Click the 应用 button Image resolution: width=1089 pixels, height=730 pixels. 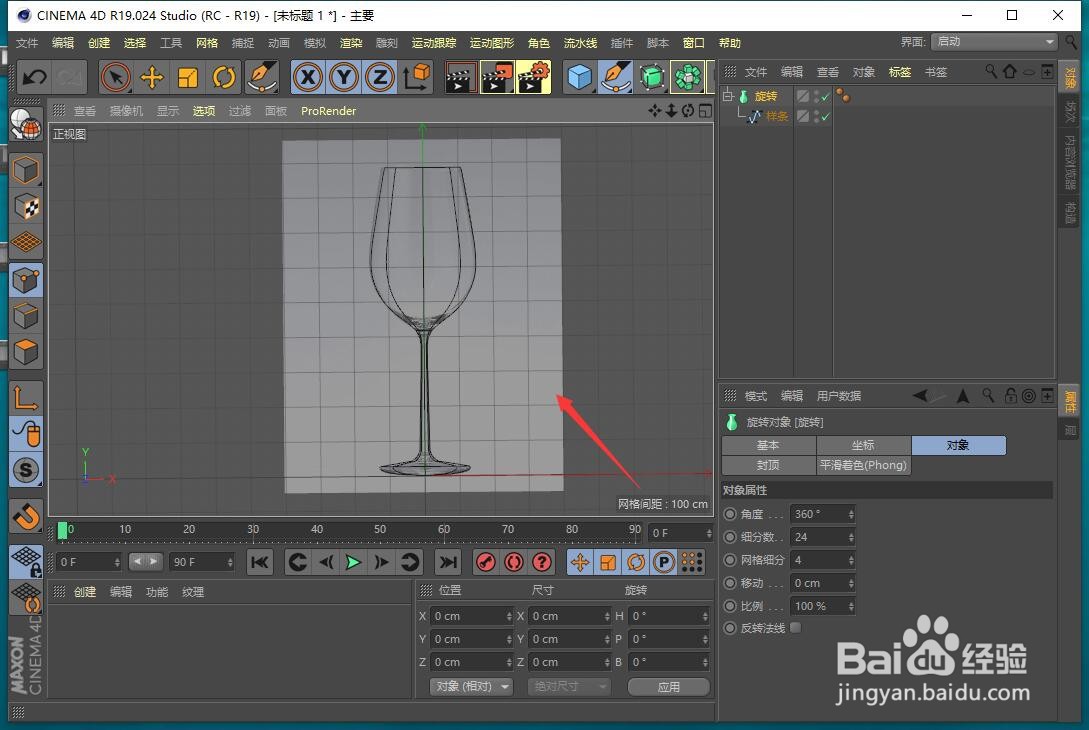click(x=669, y=686)
